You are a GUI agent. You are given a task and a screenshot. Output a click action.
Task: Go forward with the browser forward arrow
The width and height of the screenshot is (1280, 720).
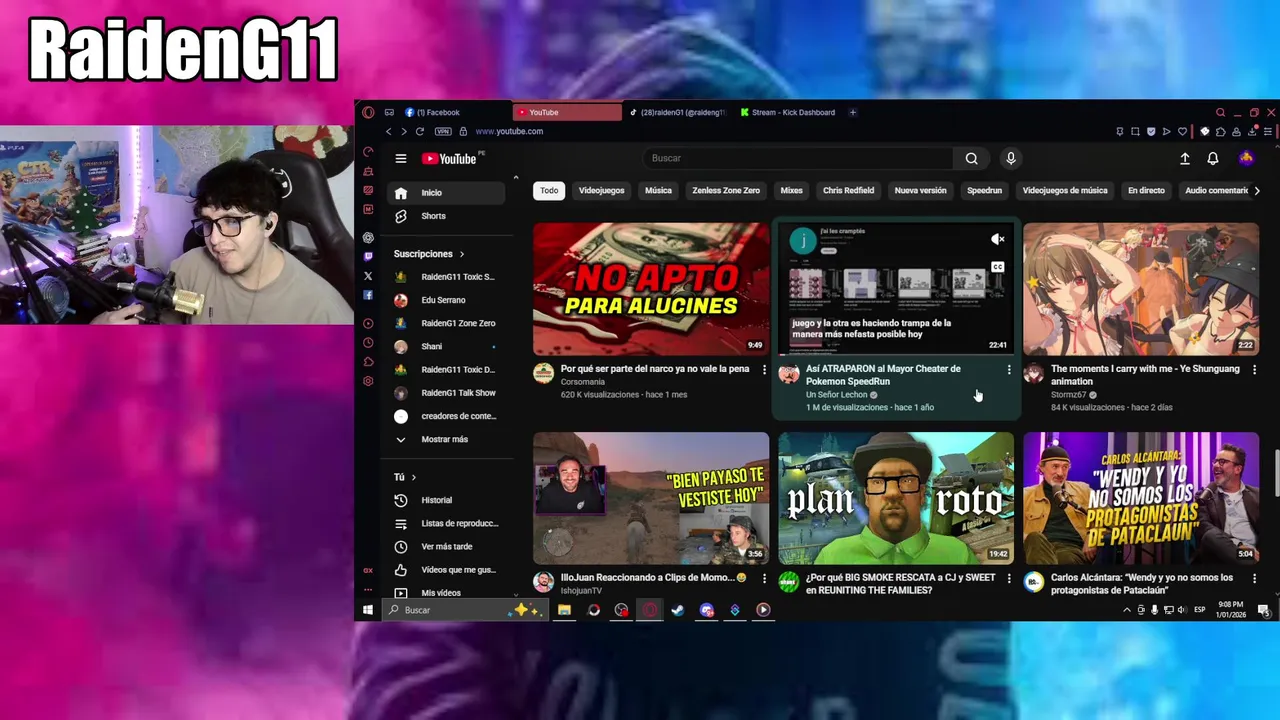[404, 131]
